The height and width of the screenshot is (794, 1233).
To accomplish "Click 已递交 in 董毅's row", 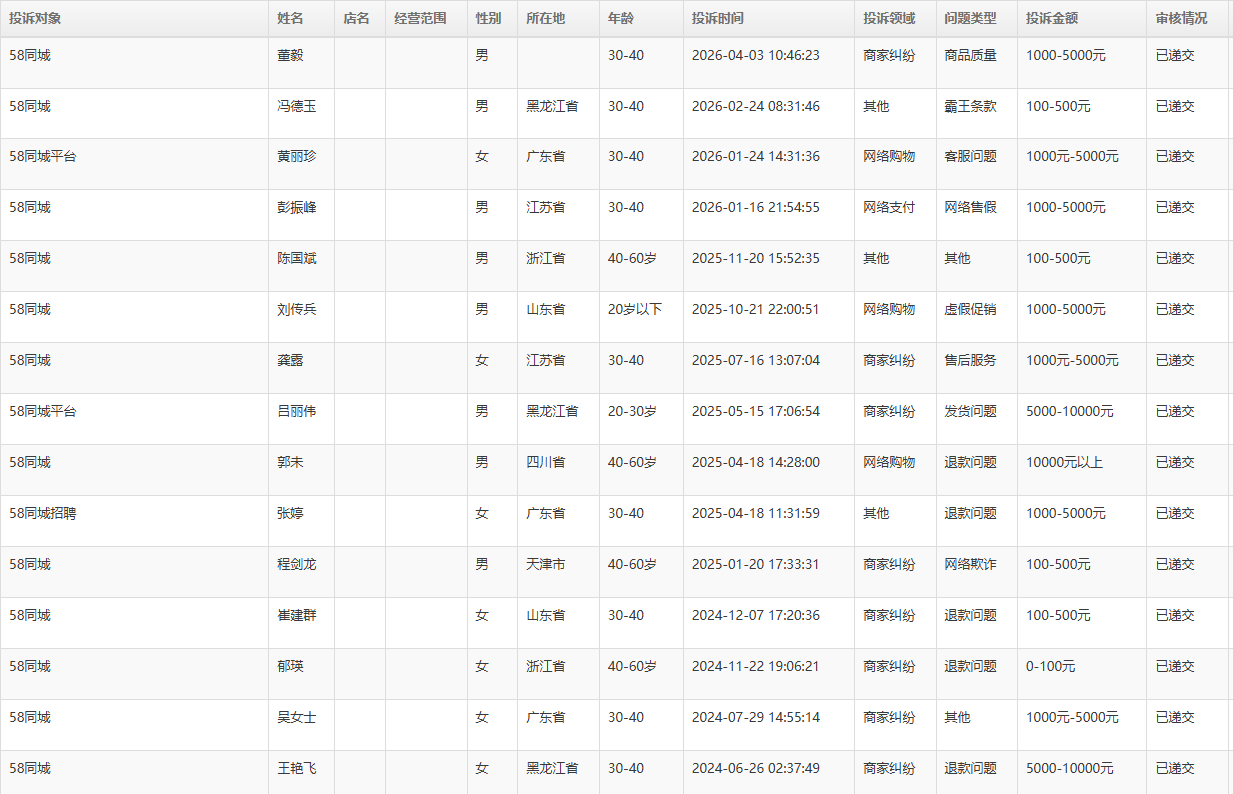I will tap(1175, 55).
